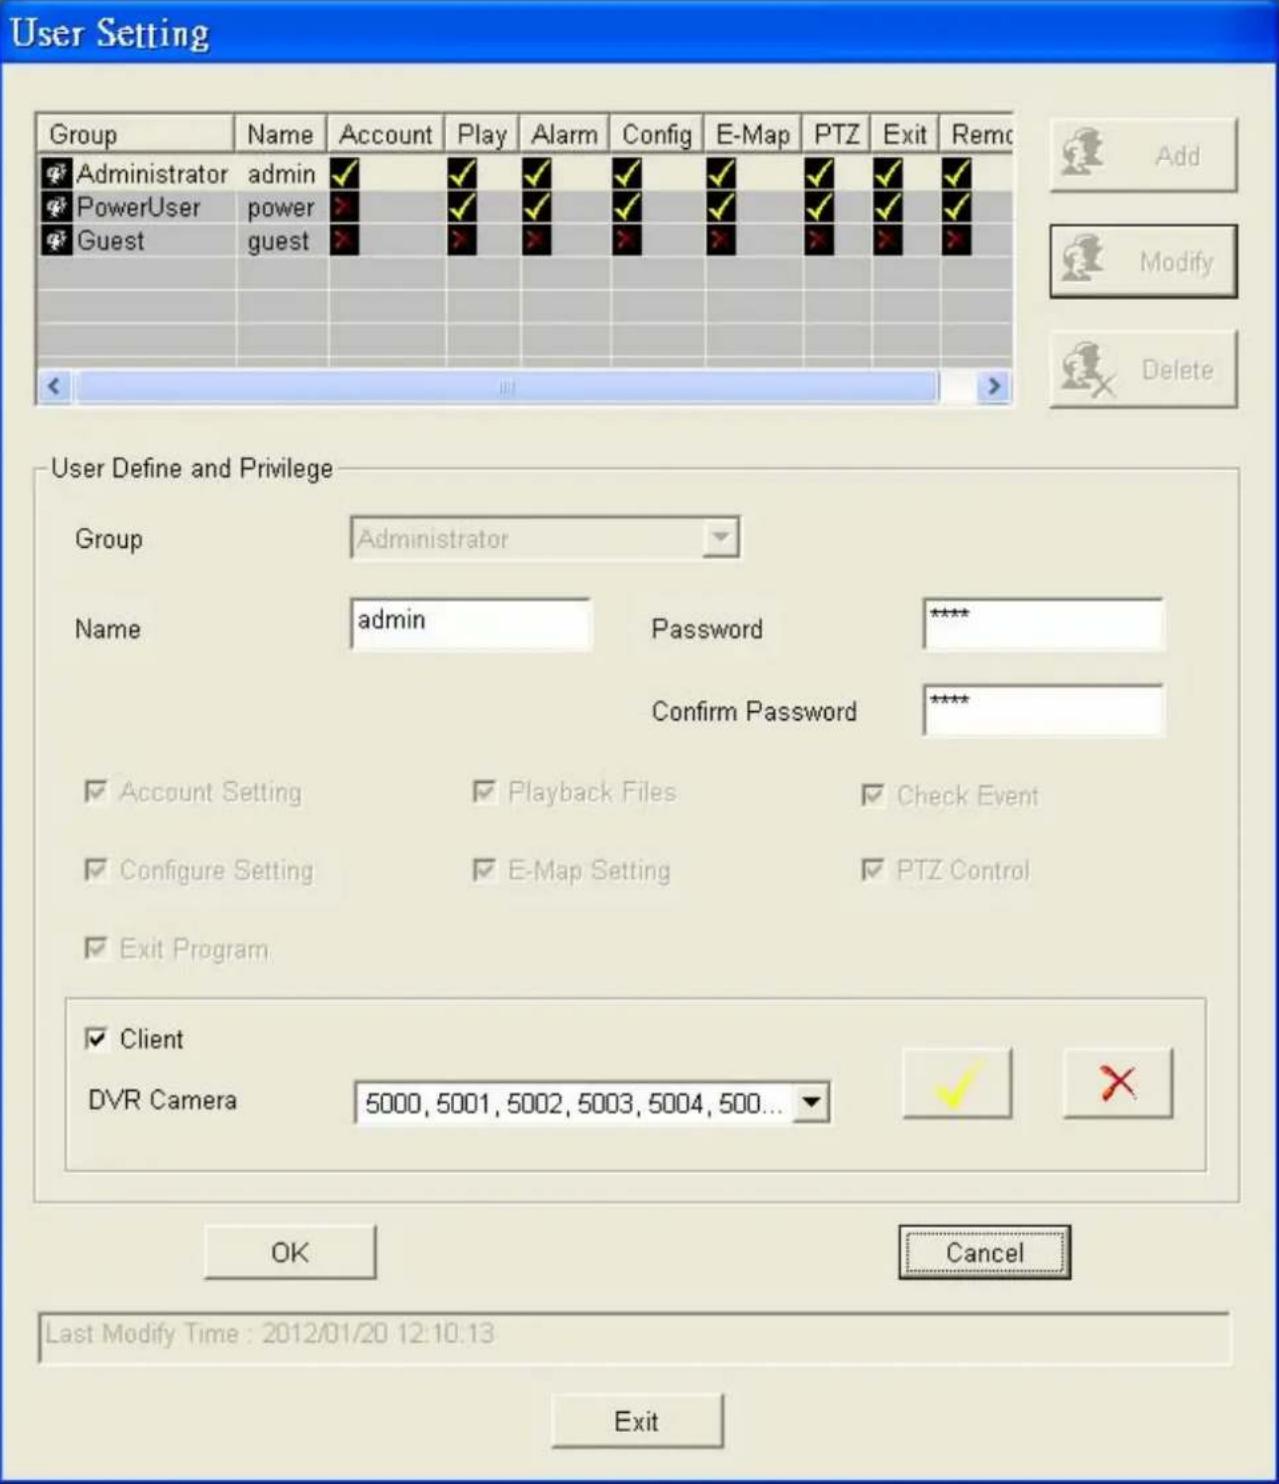Toggle the Check Event checkbox
The image size is (1279, 1484).
coord(872,795)
